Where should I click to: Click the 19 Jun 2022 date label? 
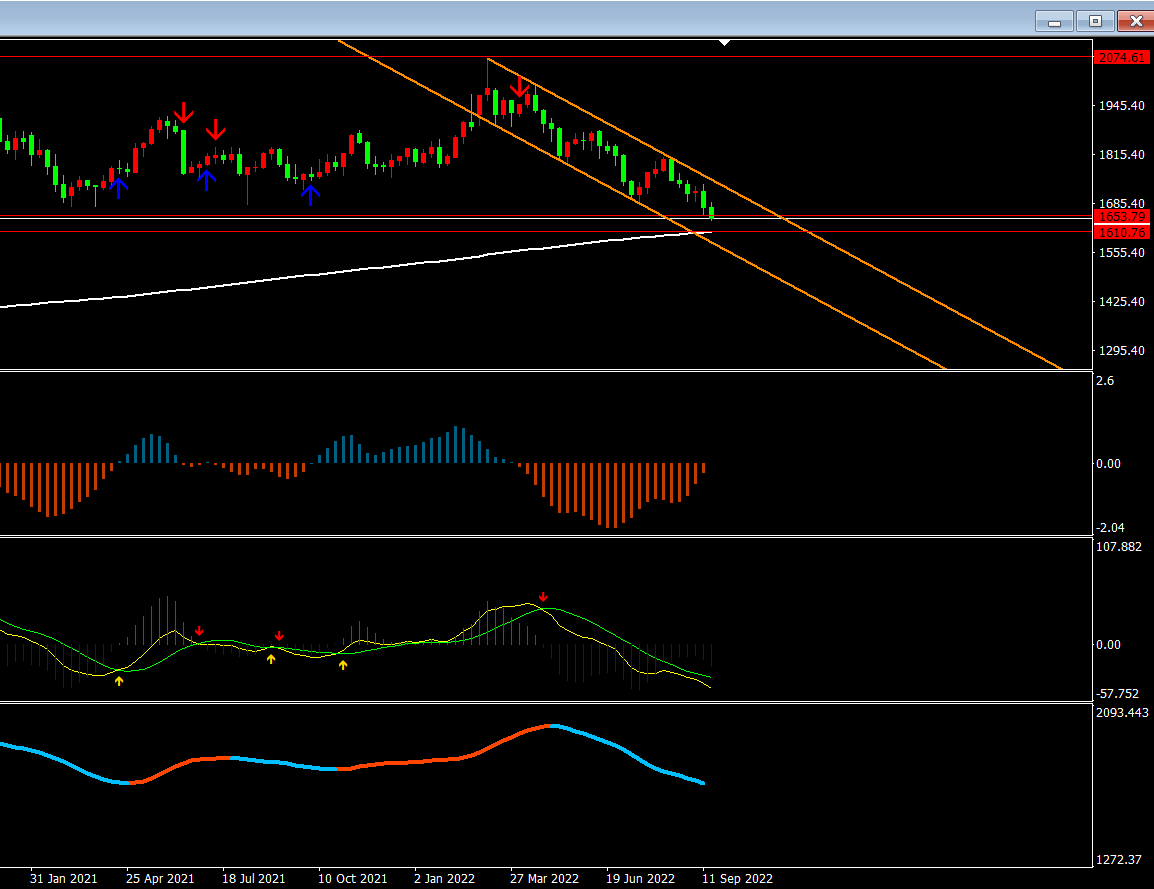point(640,879)
